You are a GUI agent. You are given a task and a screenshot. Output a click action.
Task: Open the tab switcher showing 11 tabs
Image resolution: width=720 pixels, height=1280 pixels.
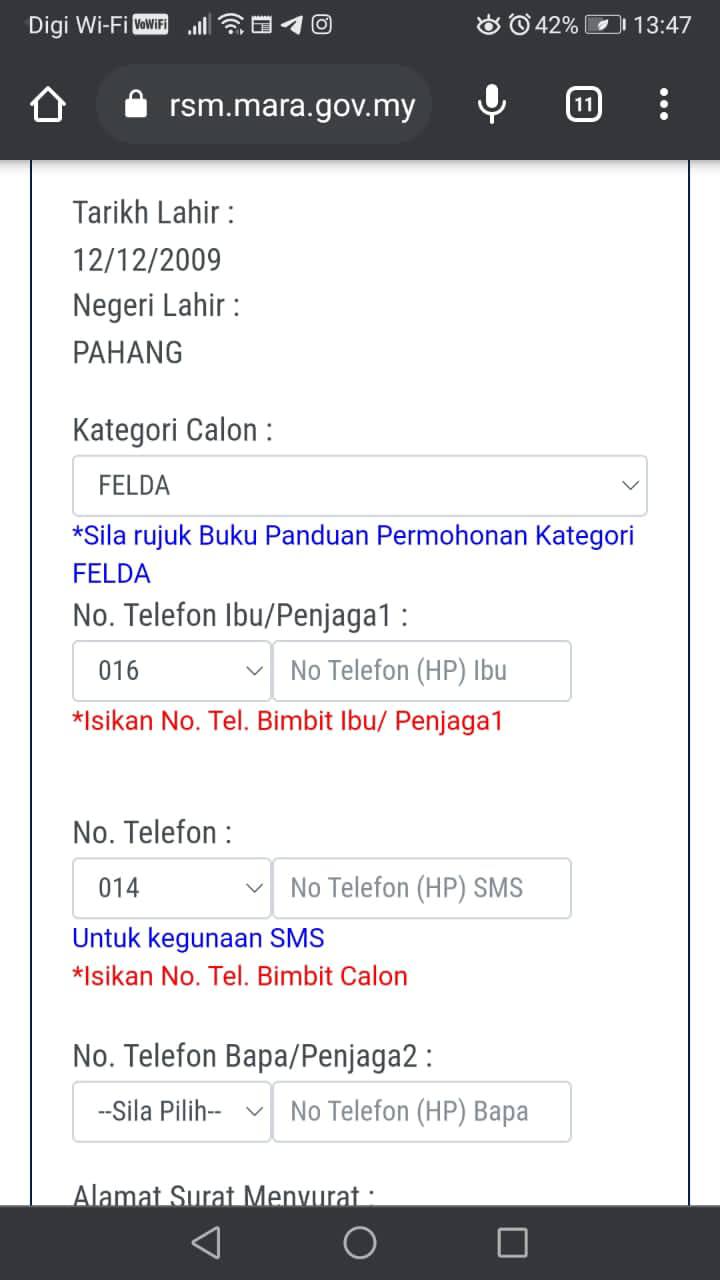(x=584, y=105)
